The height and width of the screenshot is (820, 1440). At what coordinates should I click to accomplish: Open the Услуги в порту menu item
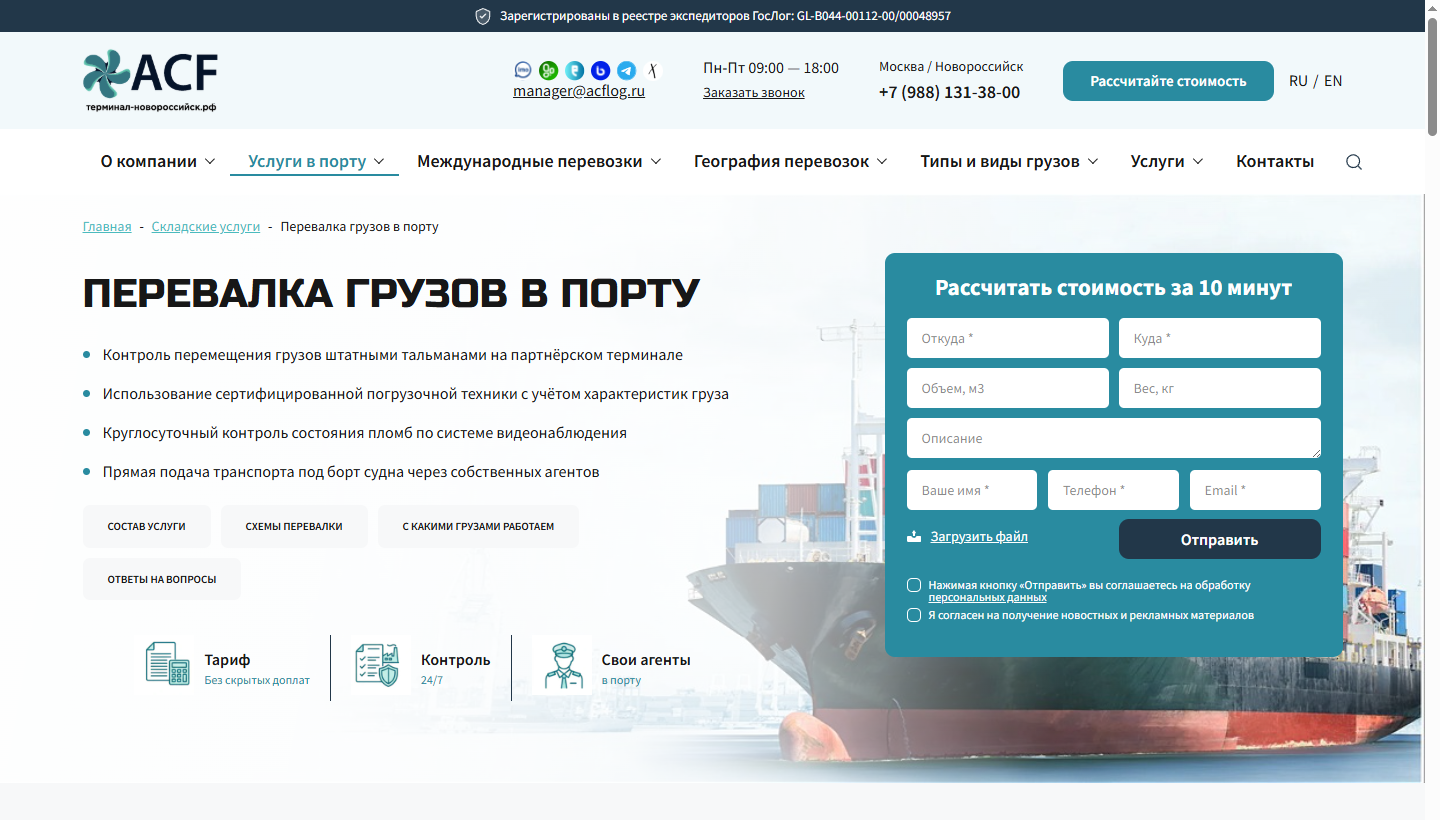307,161
